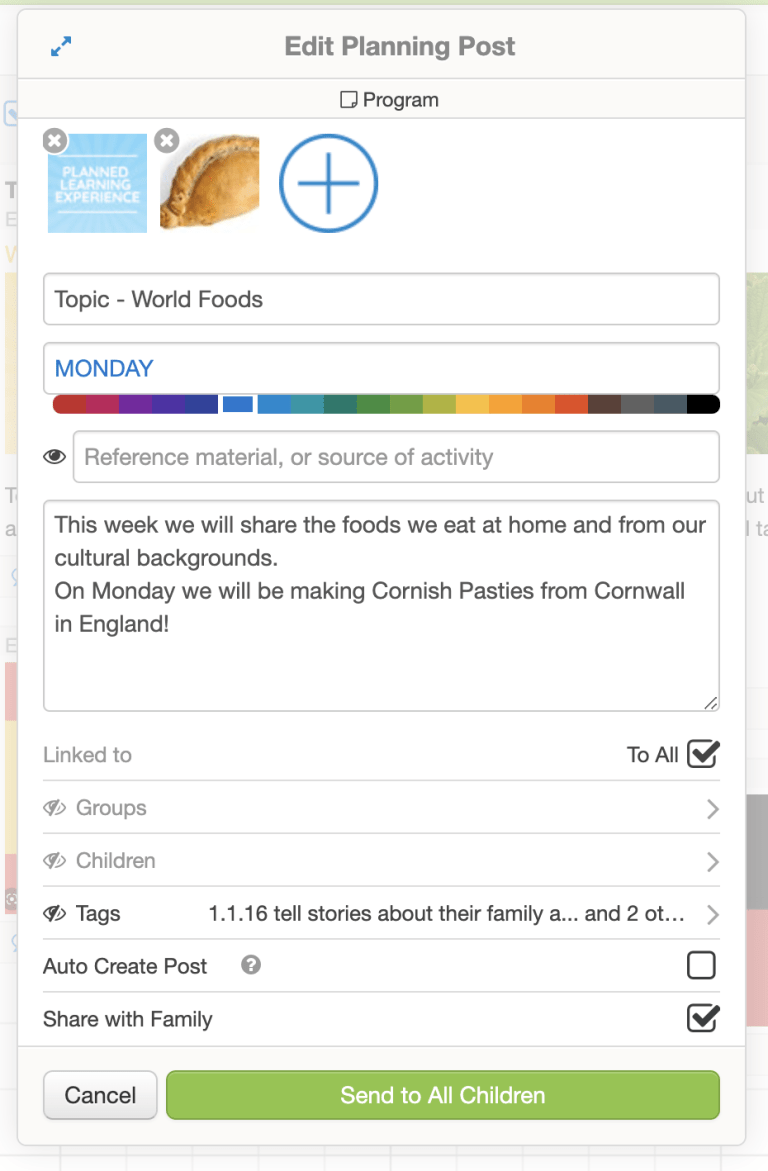Enable the Auto Create Post checkbox
The height and width of the screenshot is (1171, 768).
tap(702, 966)
